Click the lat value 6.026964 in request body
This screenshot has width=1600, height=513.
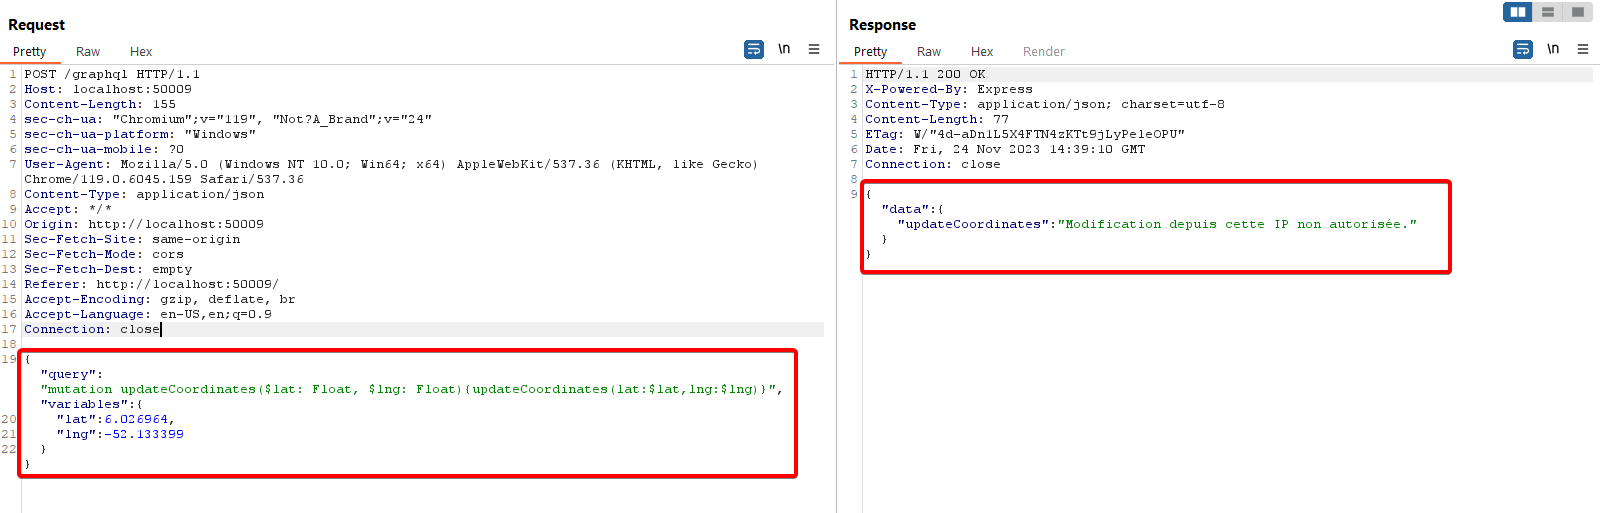point(136,420)
